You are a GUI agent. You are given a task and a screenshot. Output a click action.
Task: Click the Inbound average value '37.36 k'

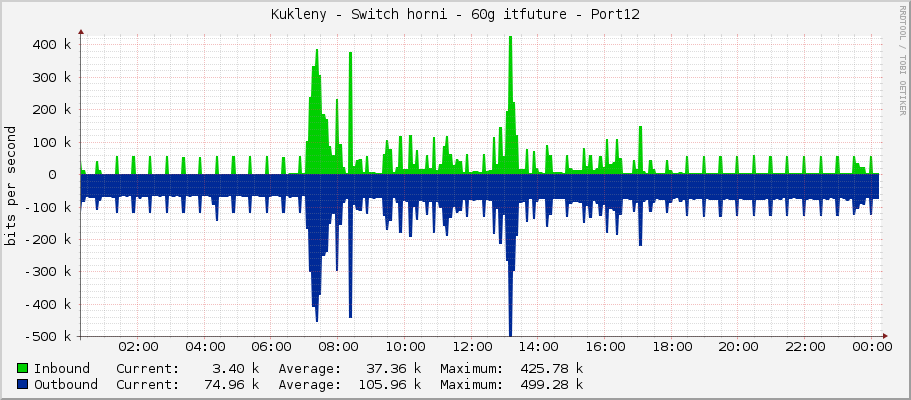[393, 369]
